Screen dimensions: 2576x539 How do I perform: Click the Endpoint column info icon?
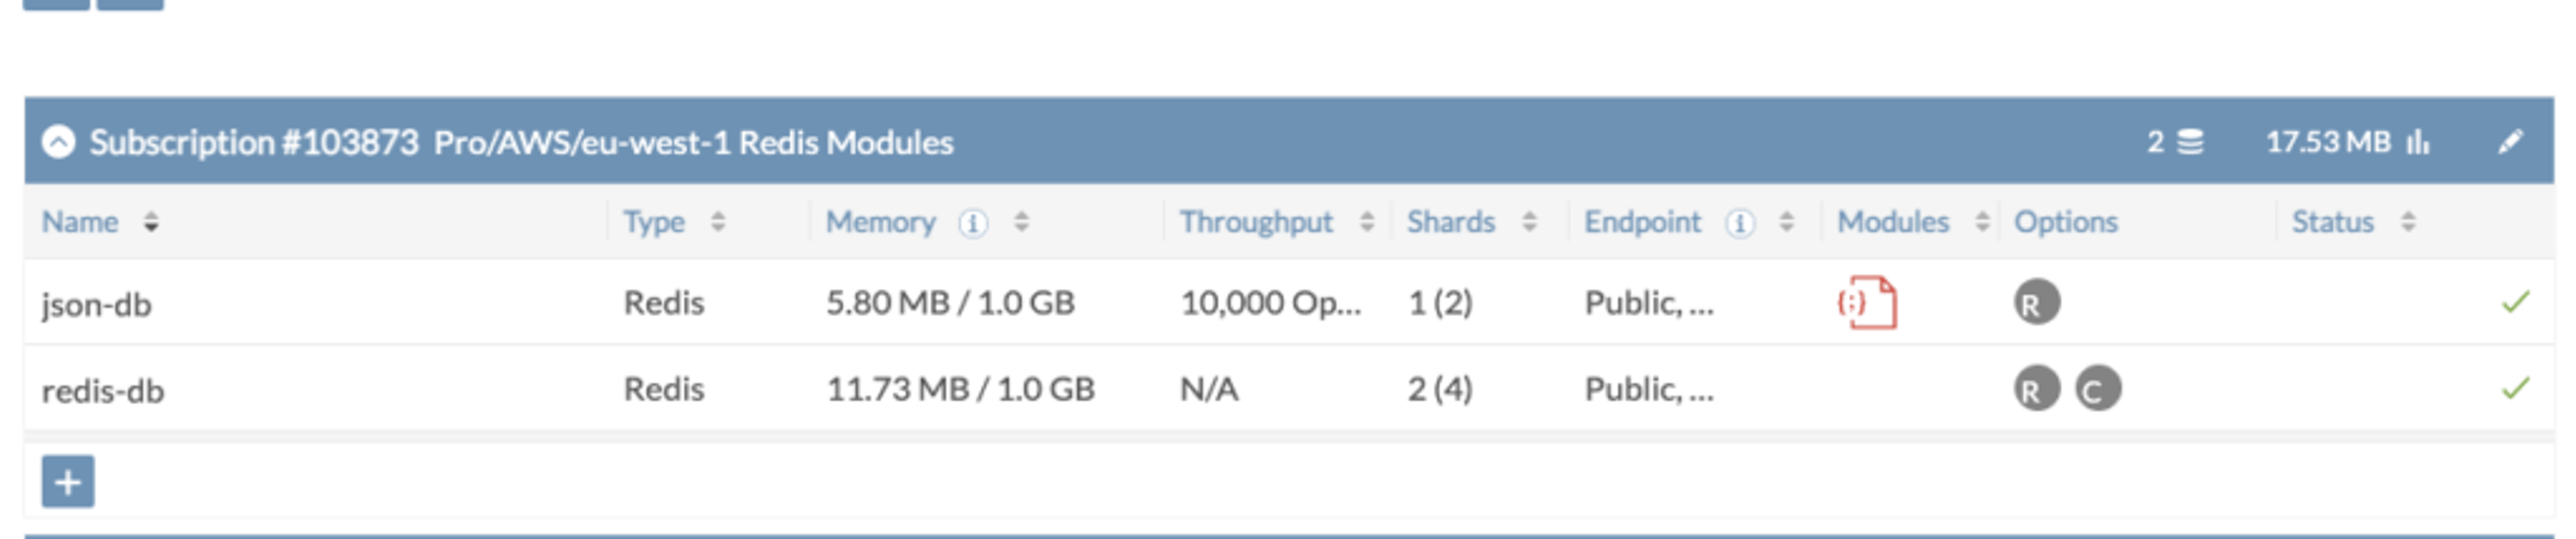[x=1740, y=222]
